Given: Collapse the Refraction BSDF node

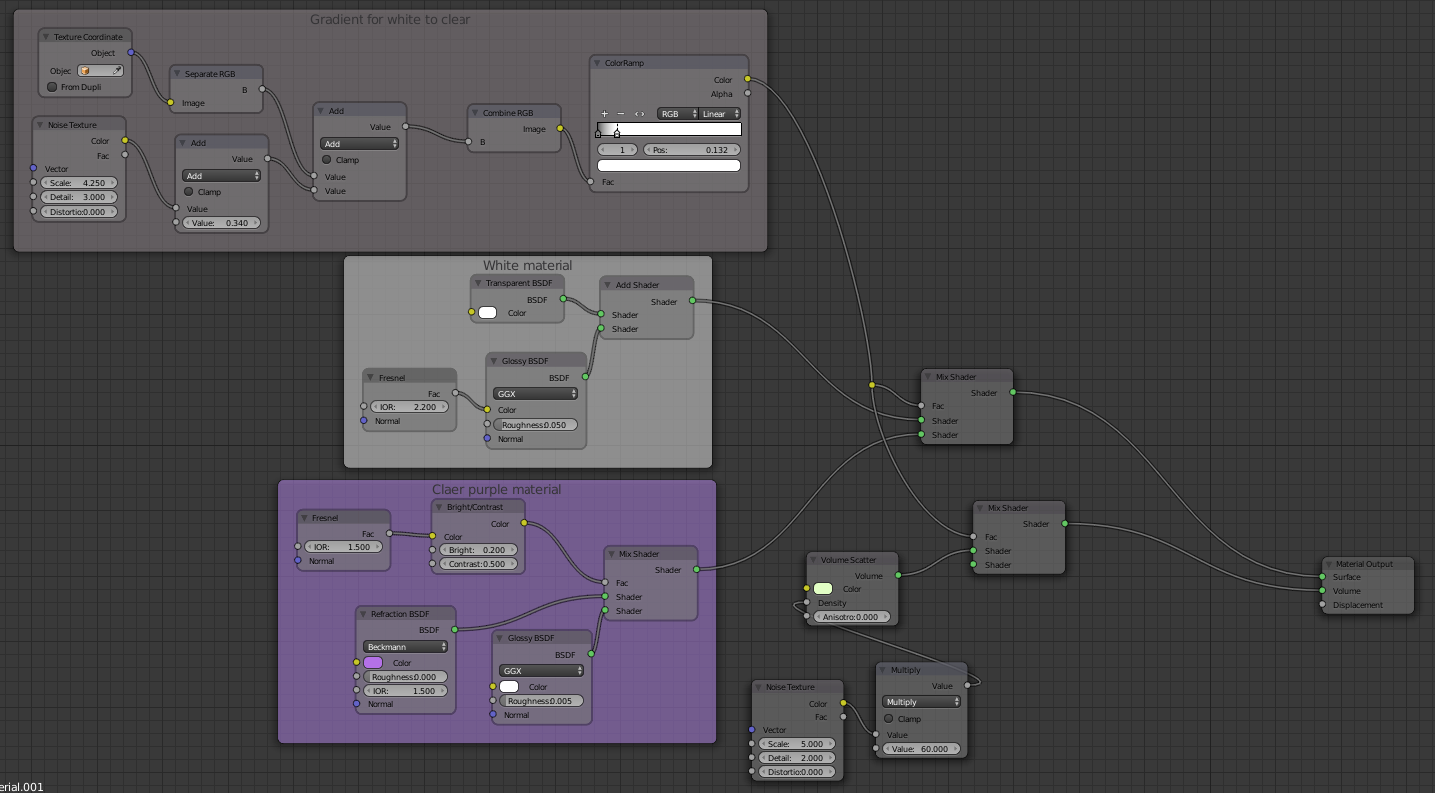Looking at the screenshot, I should (x=363, y=614).
